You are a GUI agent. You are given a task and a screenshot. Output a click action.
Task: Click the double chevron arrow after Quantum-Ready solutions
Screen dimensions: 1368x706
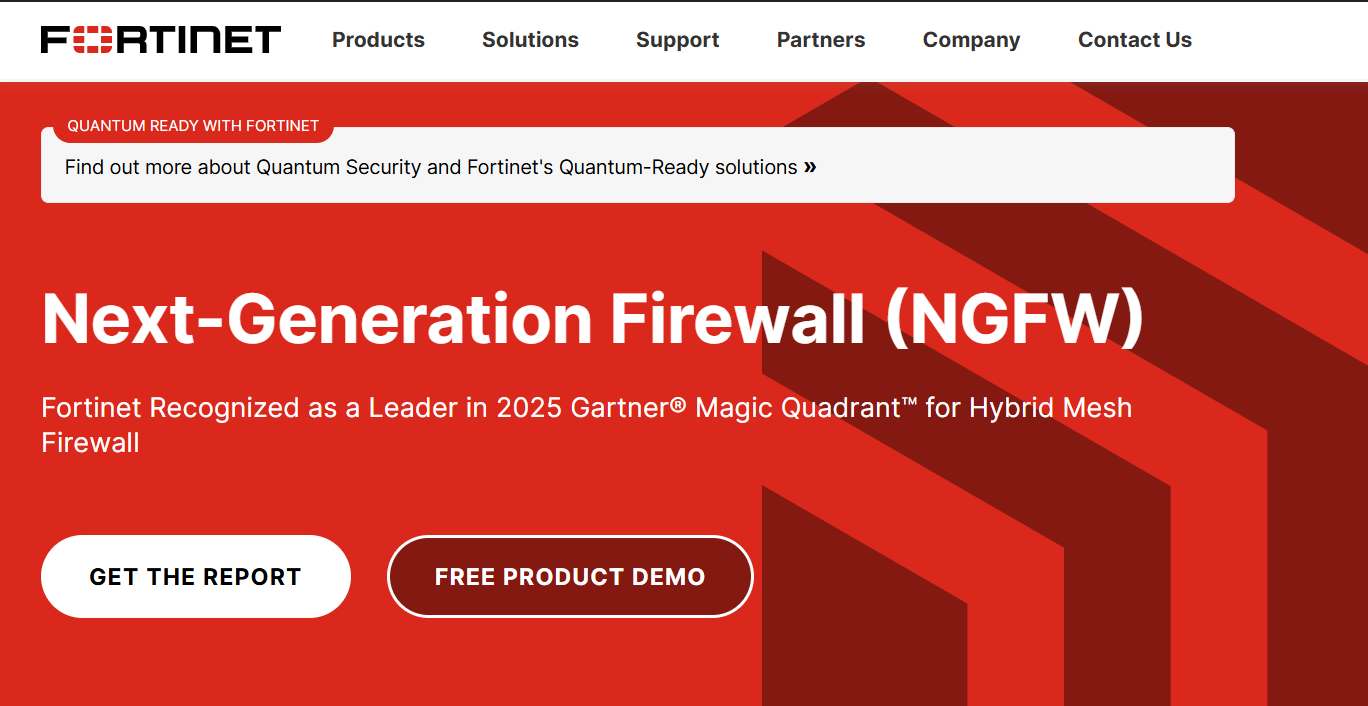(x=810, y=167)
